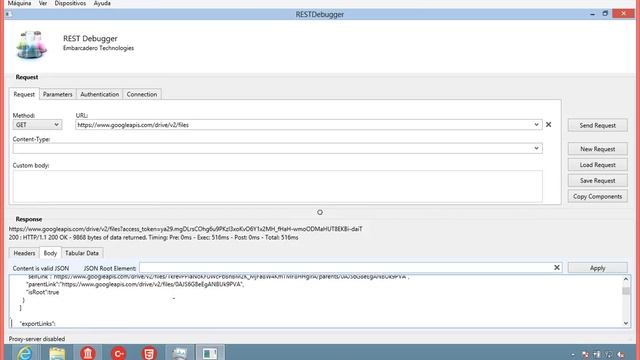
Task: Expand the URL history dropdown
Action: [x=536, y=124]
